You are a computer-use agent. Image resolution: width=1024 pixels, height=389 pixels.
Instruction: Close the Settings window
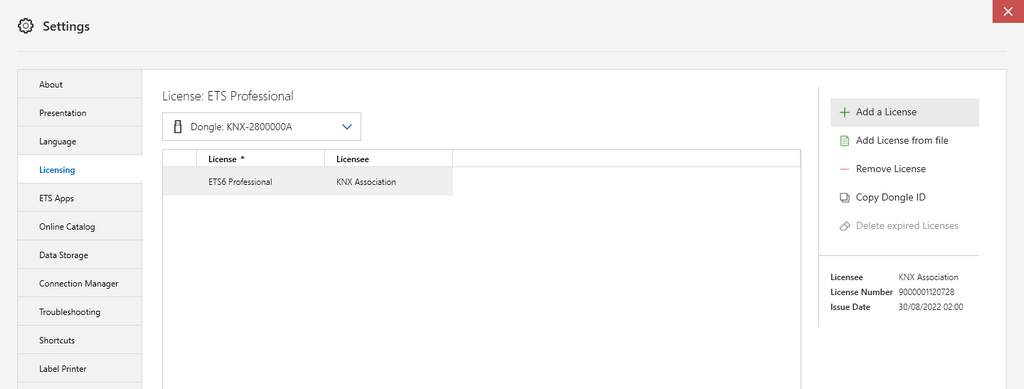tap(1008, 11)
